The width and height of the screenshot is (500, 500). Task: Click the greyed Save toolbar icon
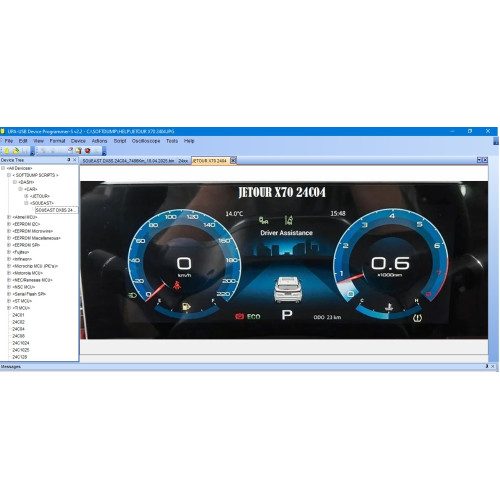pos(25,151)
